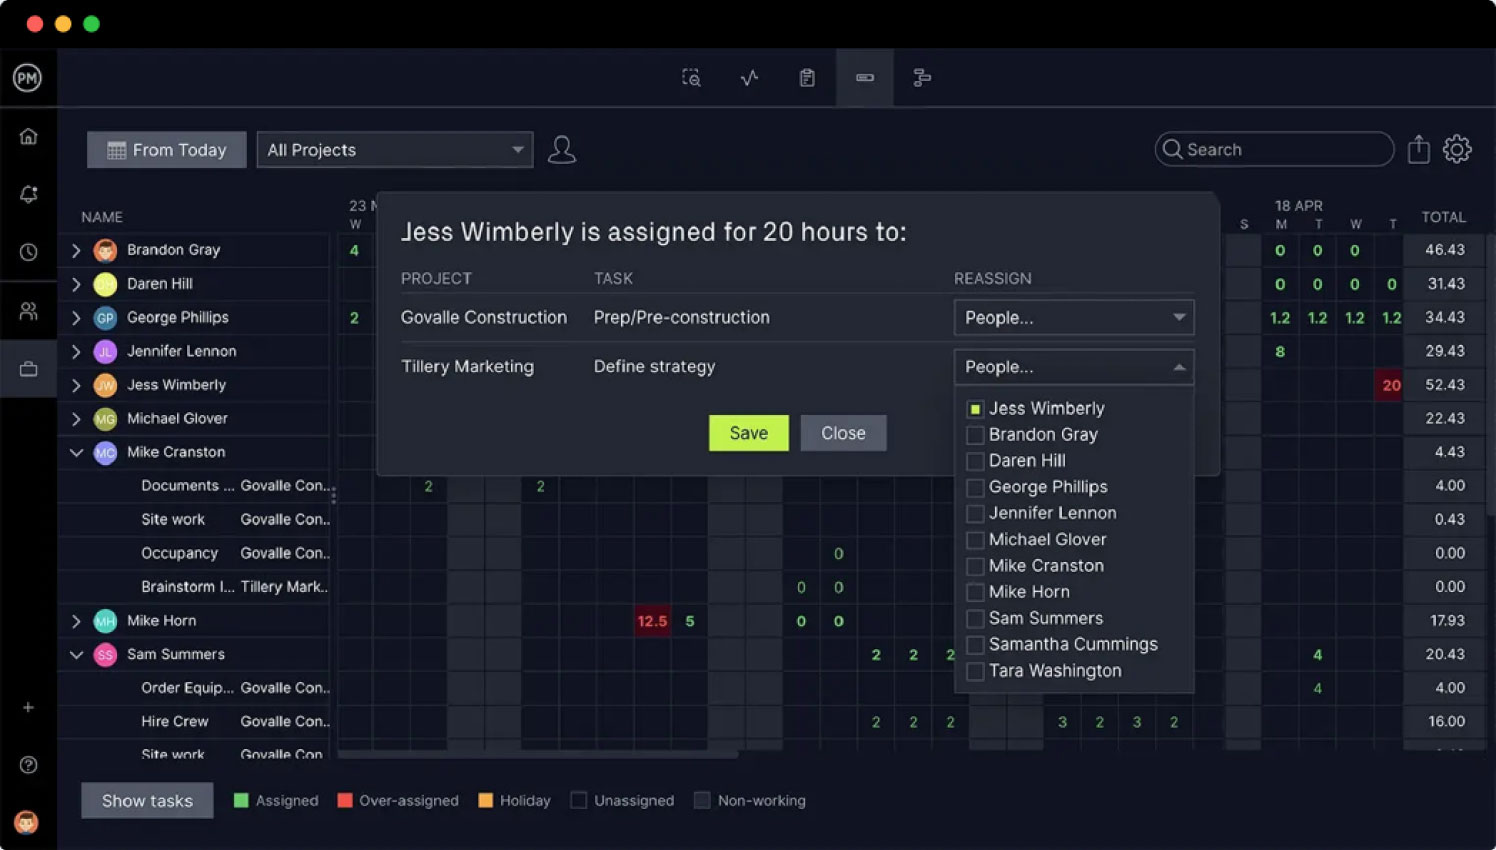Expand the Jess Wimberly row
The height and width of the screenshot is (850, 1496).
77,385
